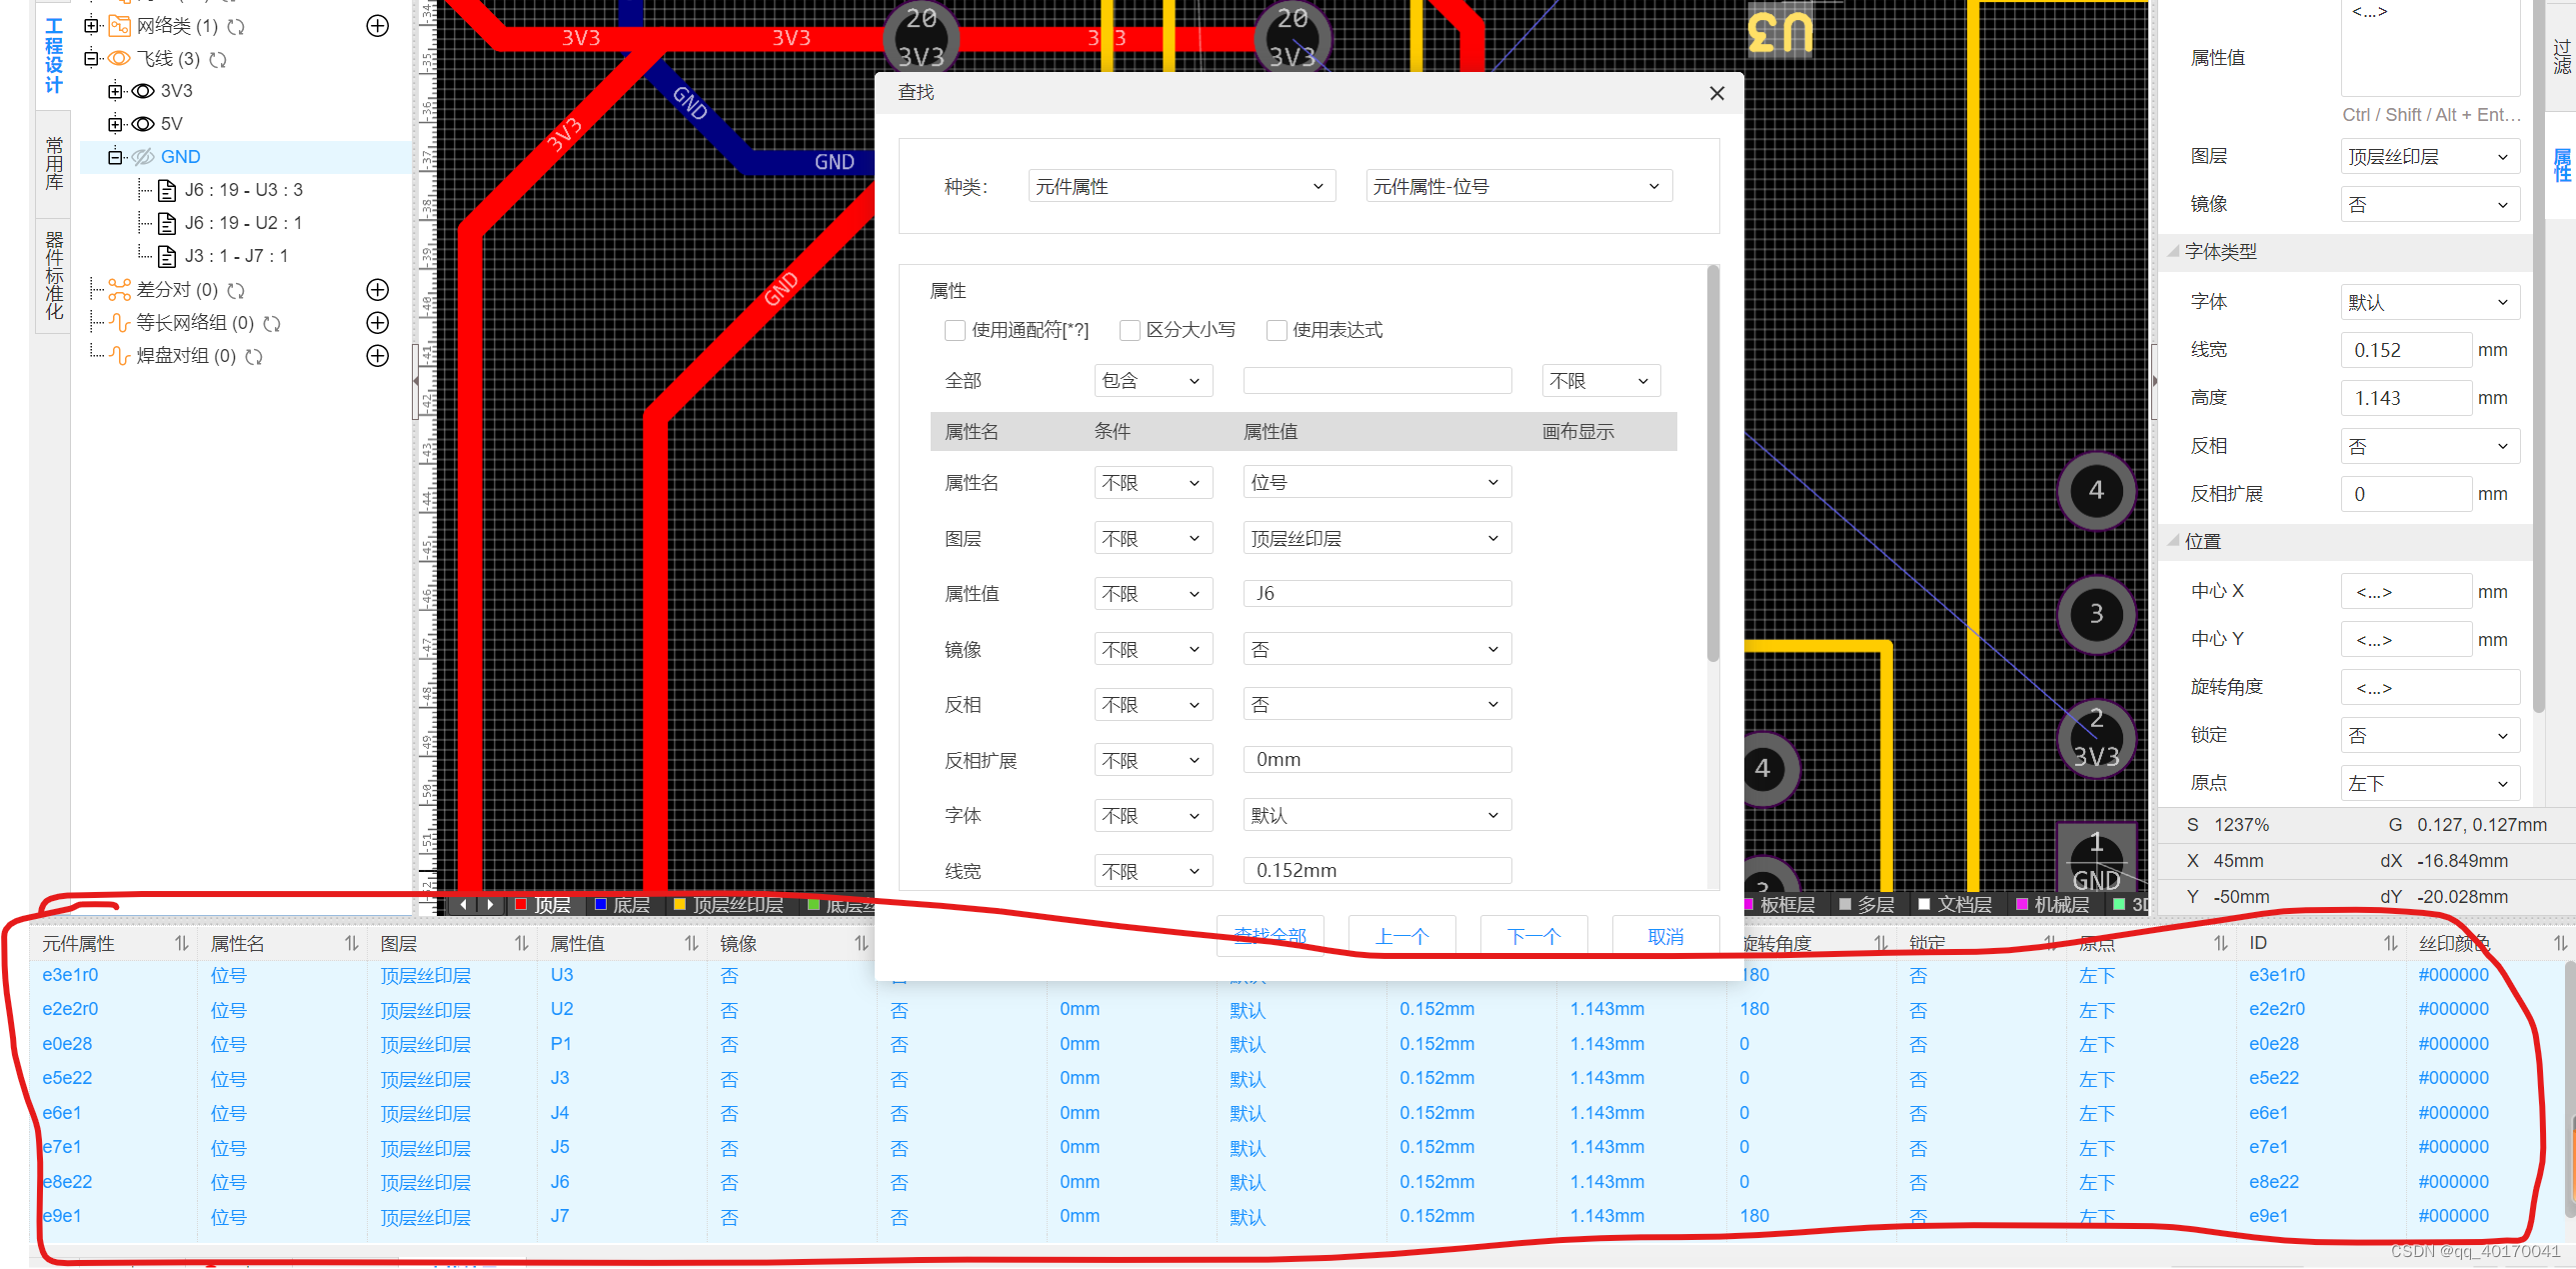Image resolution: width=2576 pixels, height=1269 pixels.
Task: Toggle visibility eye for 3V3 ratline
Action: [143, 91]
